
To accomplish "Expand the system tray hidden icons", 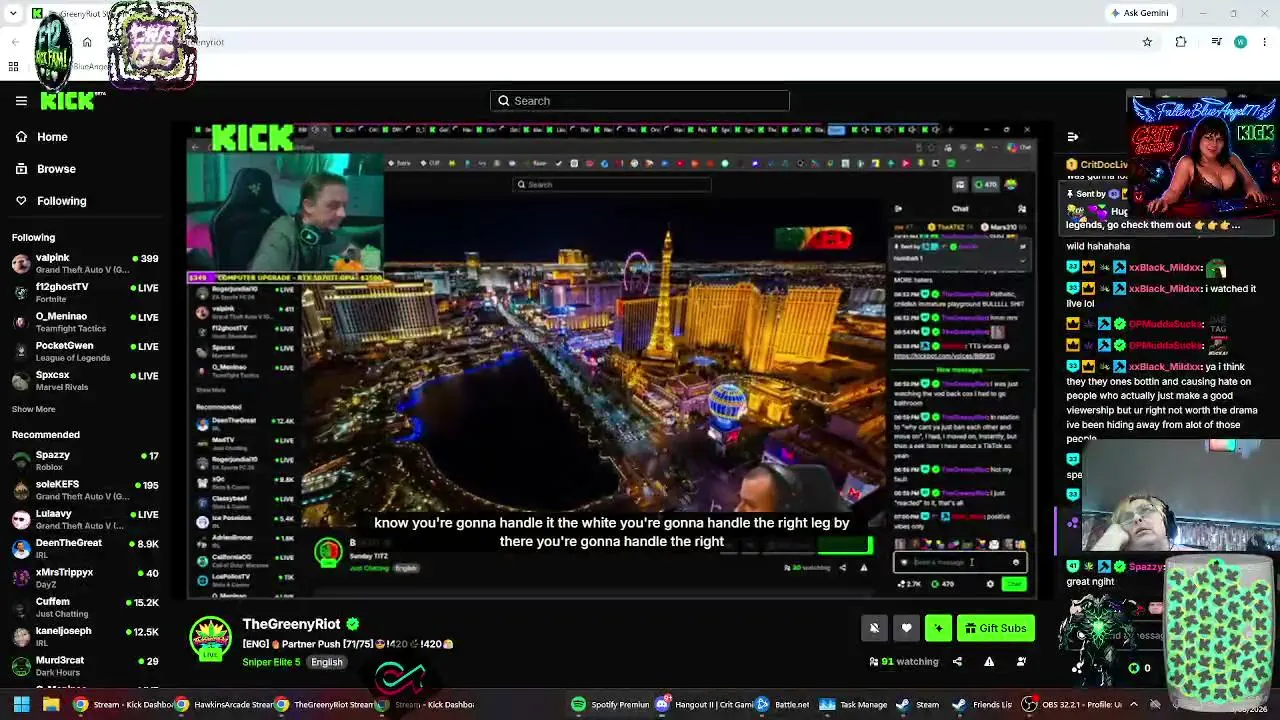I will [x=1133, y=704].
